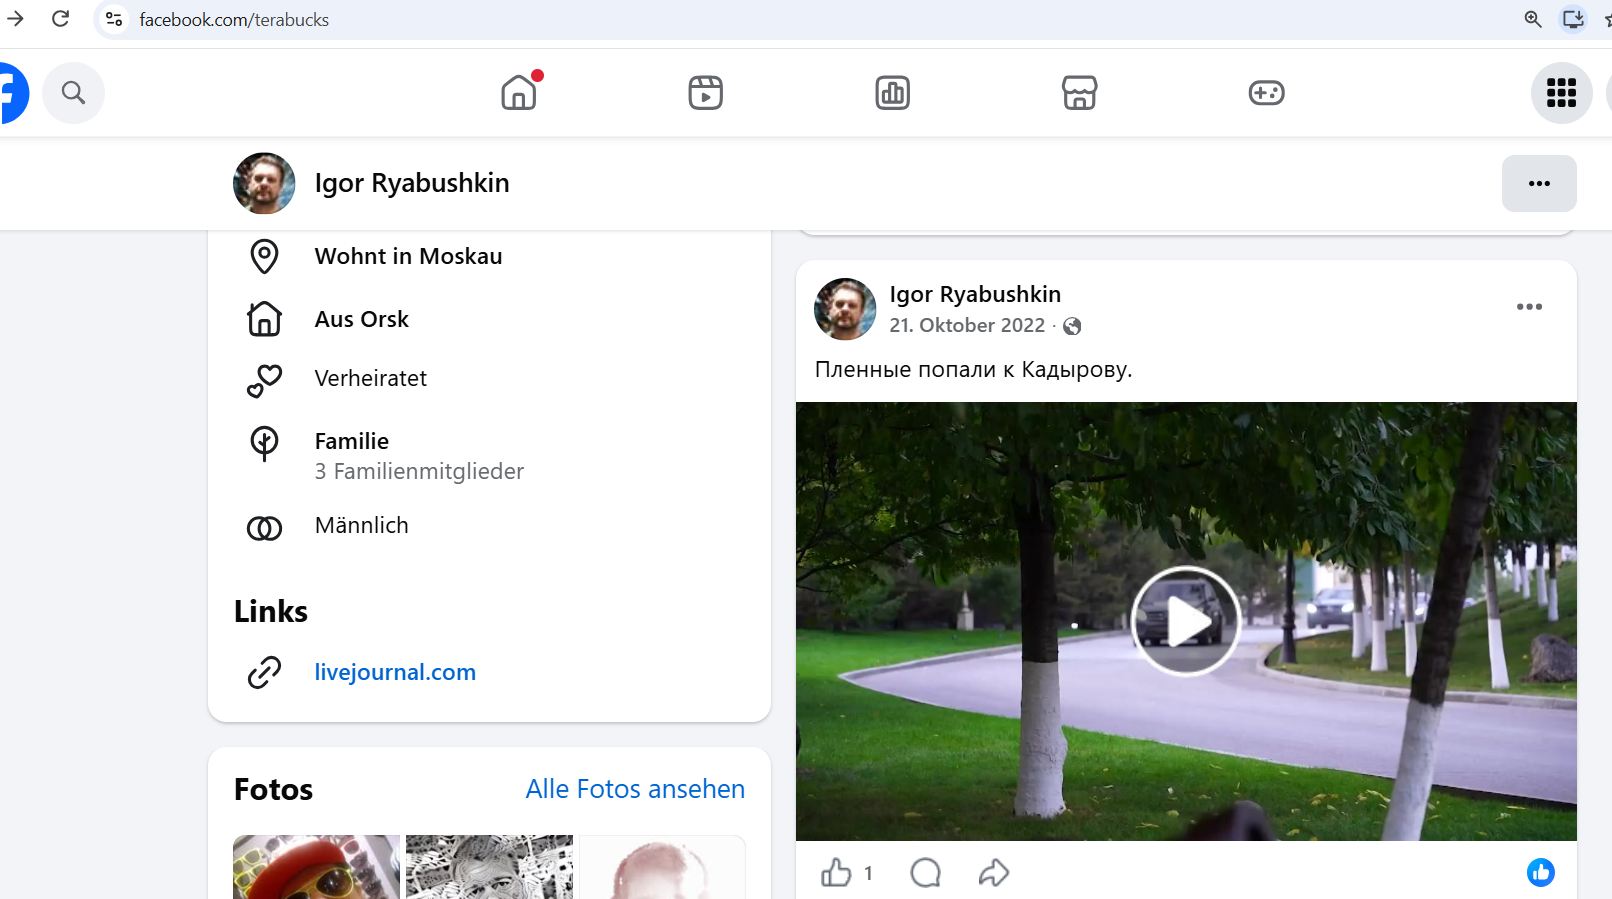Click the chain link icon
This screenshot has width=1612, height=899.
264,672
